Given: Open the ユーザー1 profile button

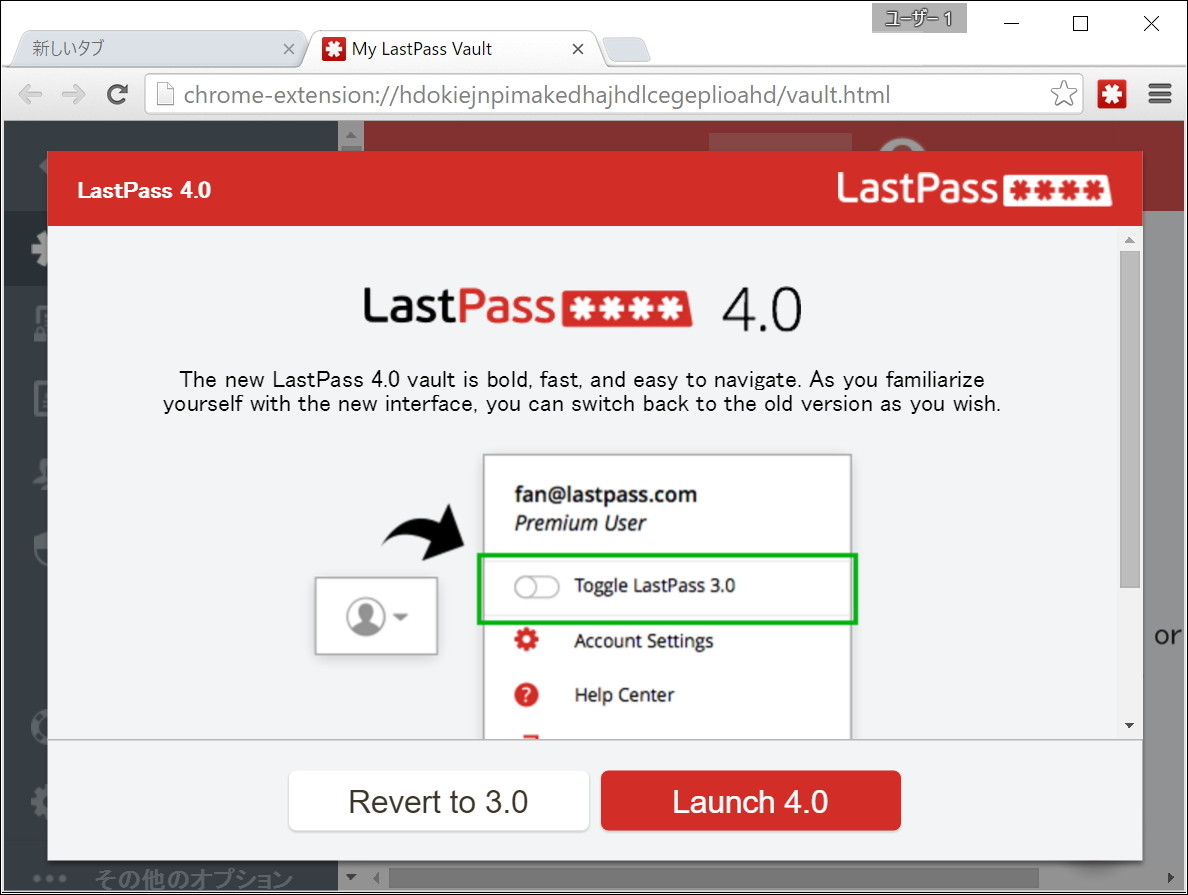Looking at the screenshot, I should (918, 18).
